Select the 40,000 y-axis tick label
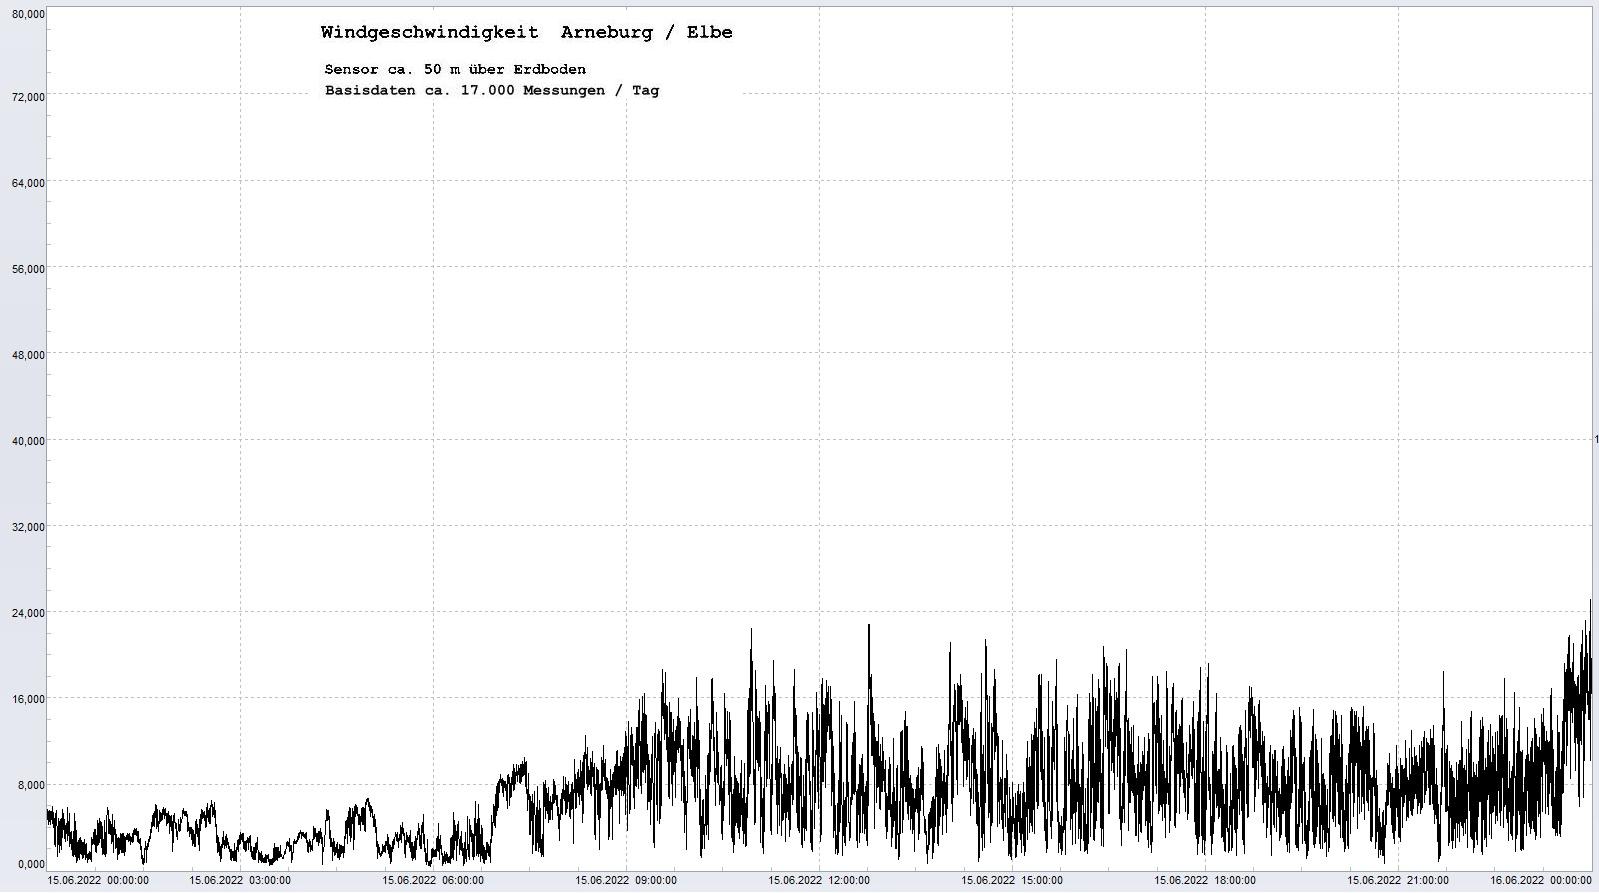 click(26, 441)
